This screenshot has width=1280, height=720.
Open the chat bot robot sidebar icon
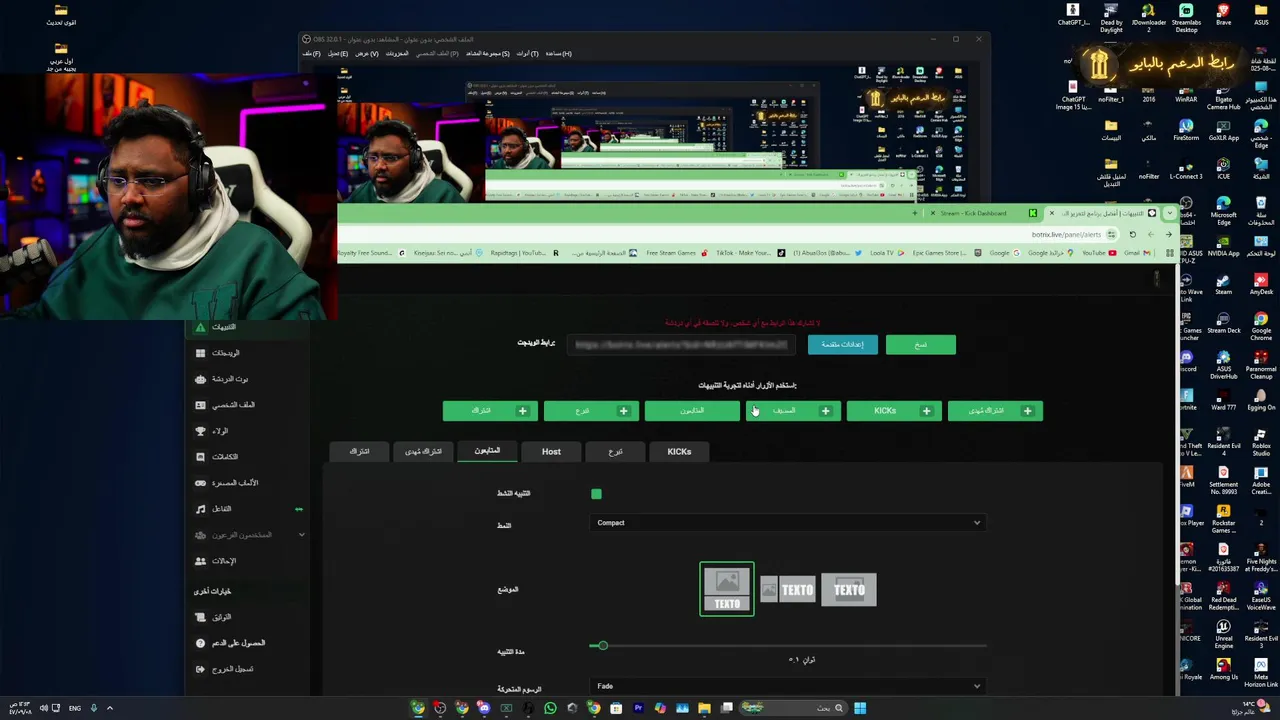(201, 379)
